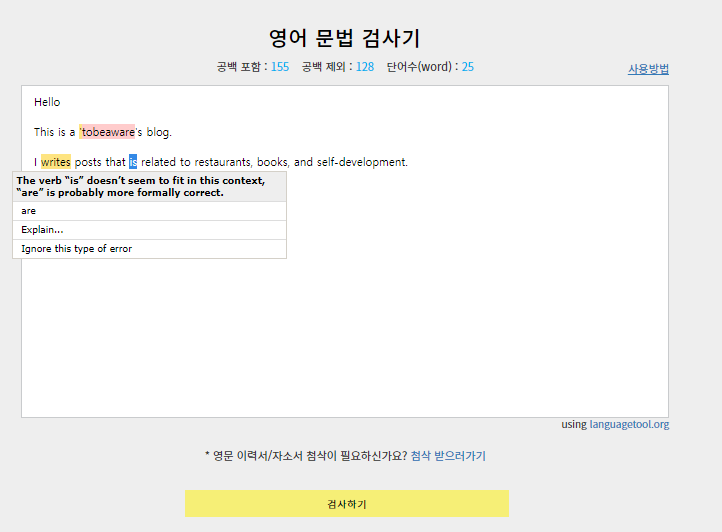Click the page title 영어 문법 검사기
This screenshot has height=532, width=722.
(x=344, y=38)
